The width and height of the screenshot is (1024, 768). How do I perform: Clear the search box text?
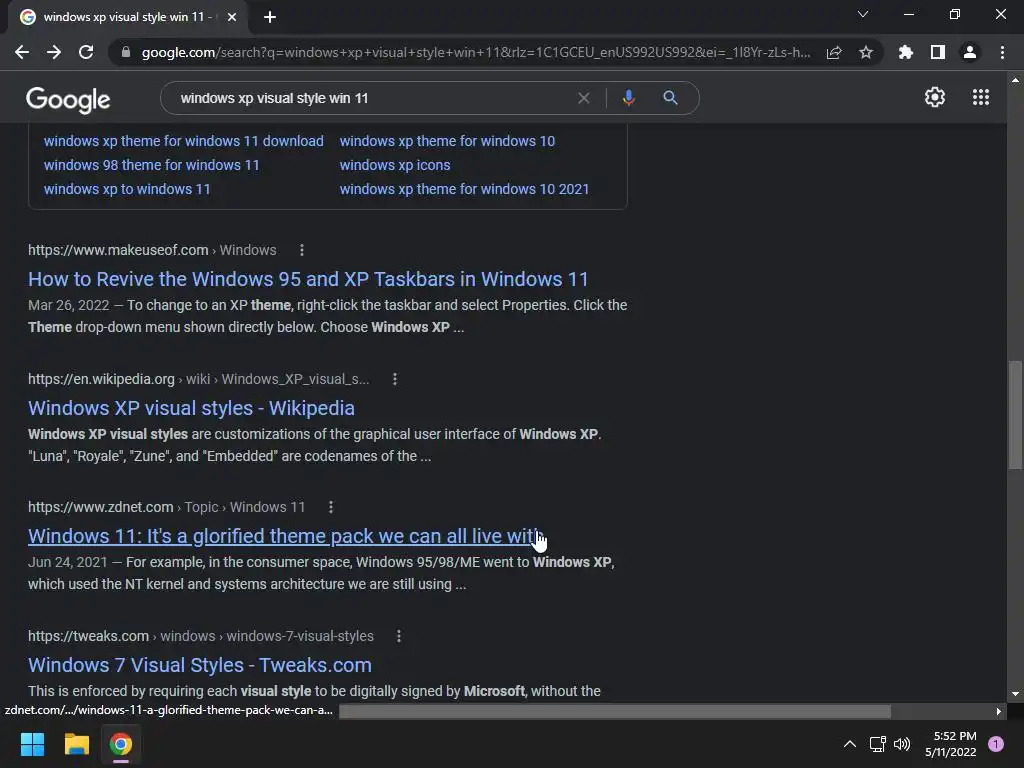[584, 98]
